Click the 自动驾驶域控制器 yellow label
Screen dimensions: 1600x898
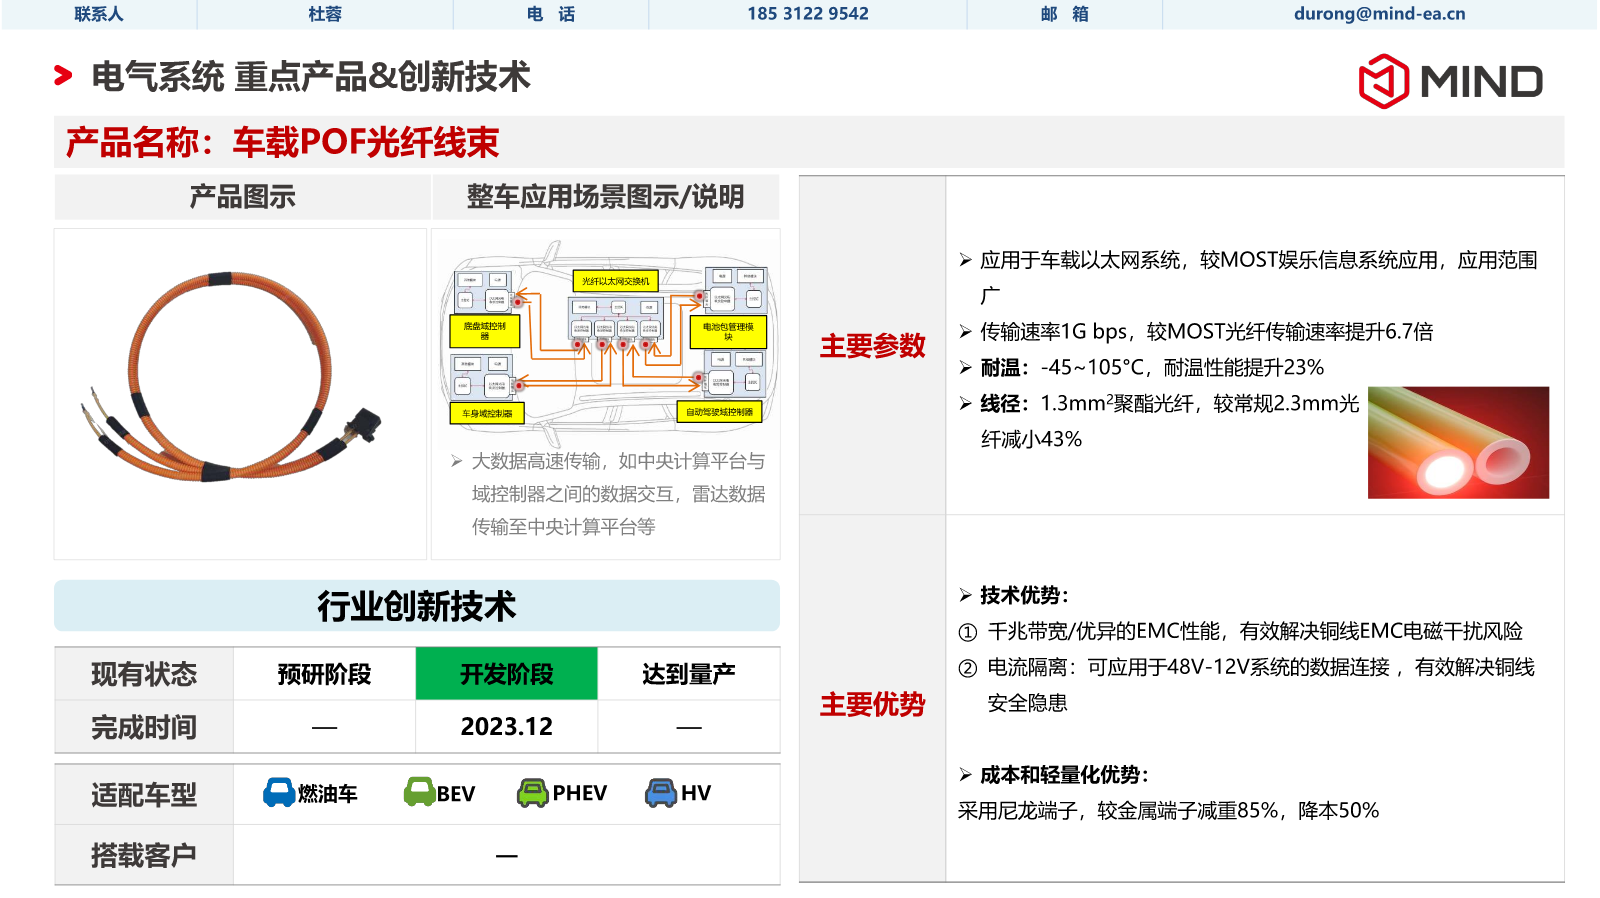point(719,412)
